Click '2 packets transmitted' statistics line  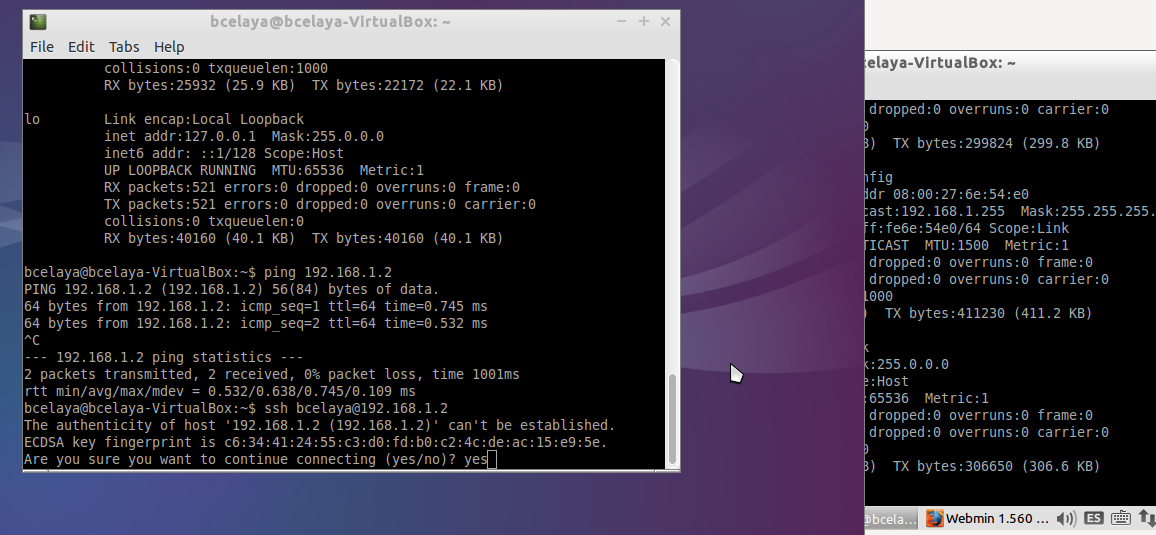pos(271,374)
